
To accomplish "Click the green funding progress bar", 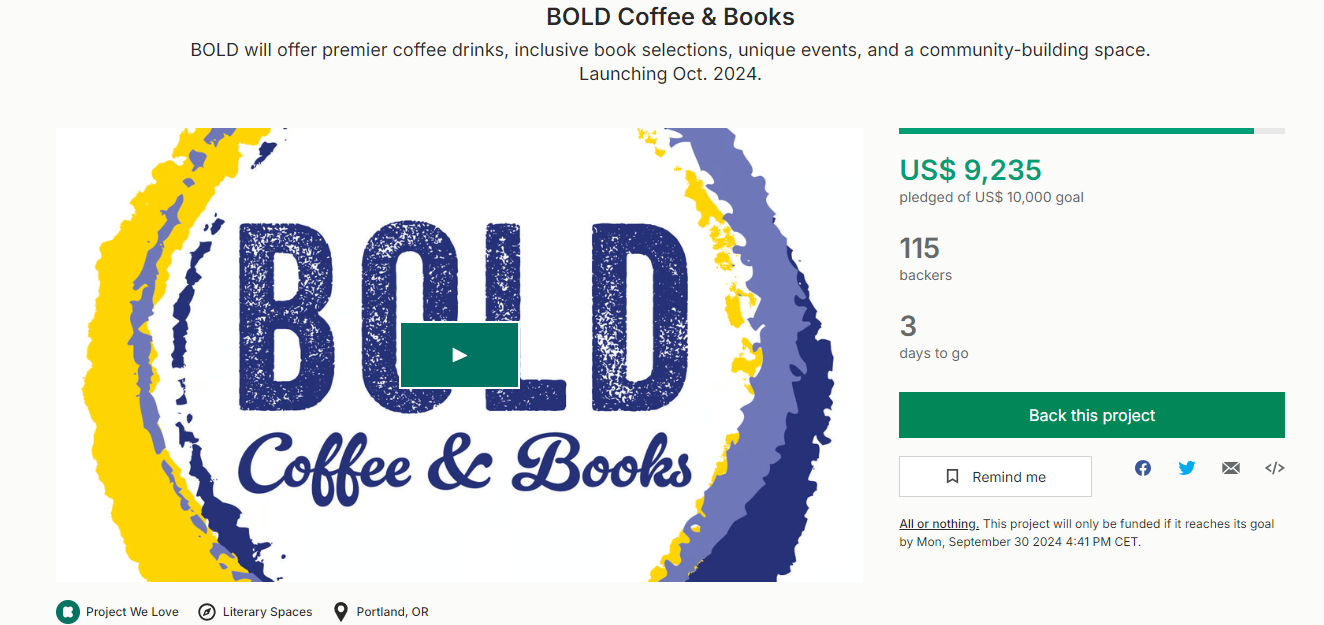I will (x=1076, y=131).
